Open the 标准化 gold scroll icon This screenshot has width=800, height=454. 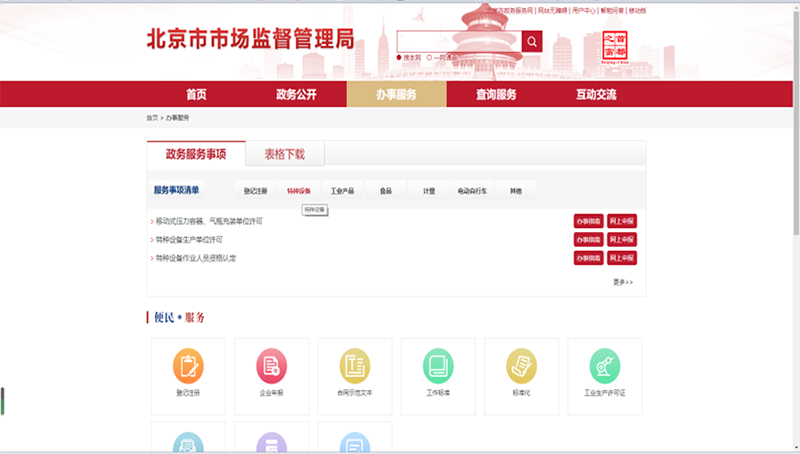[521, 366]
